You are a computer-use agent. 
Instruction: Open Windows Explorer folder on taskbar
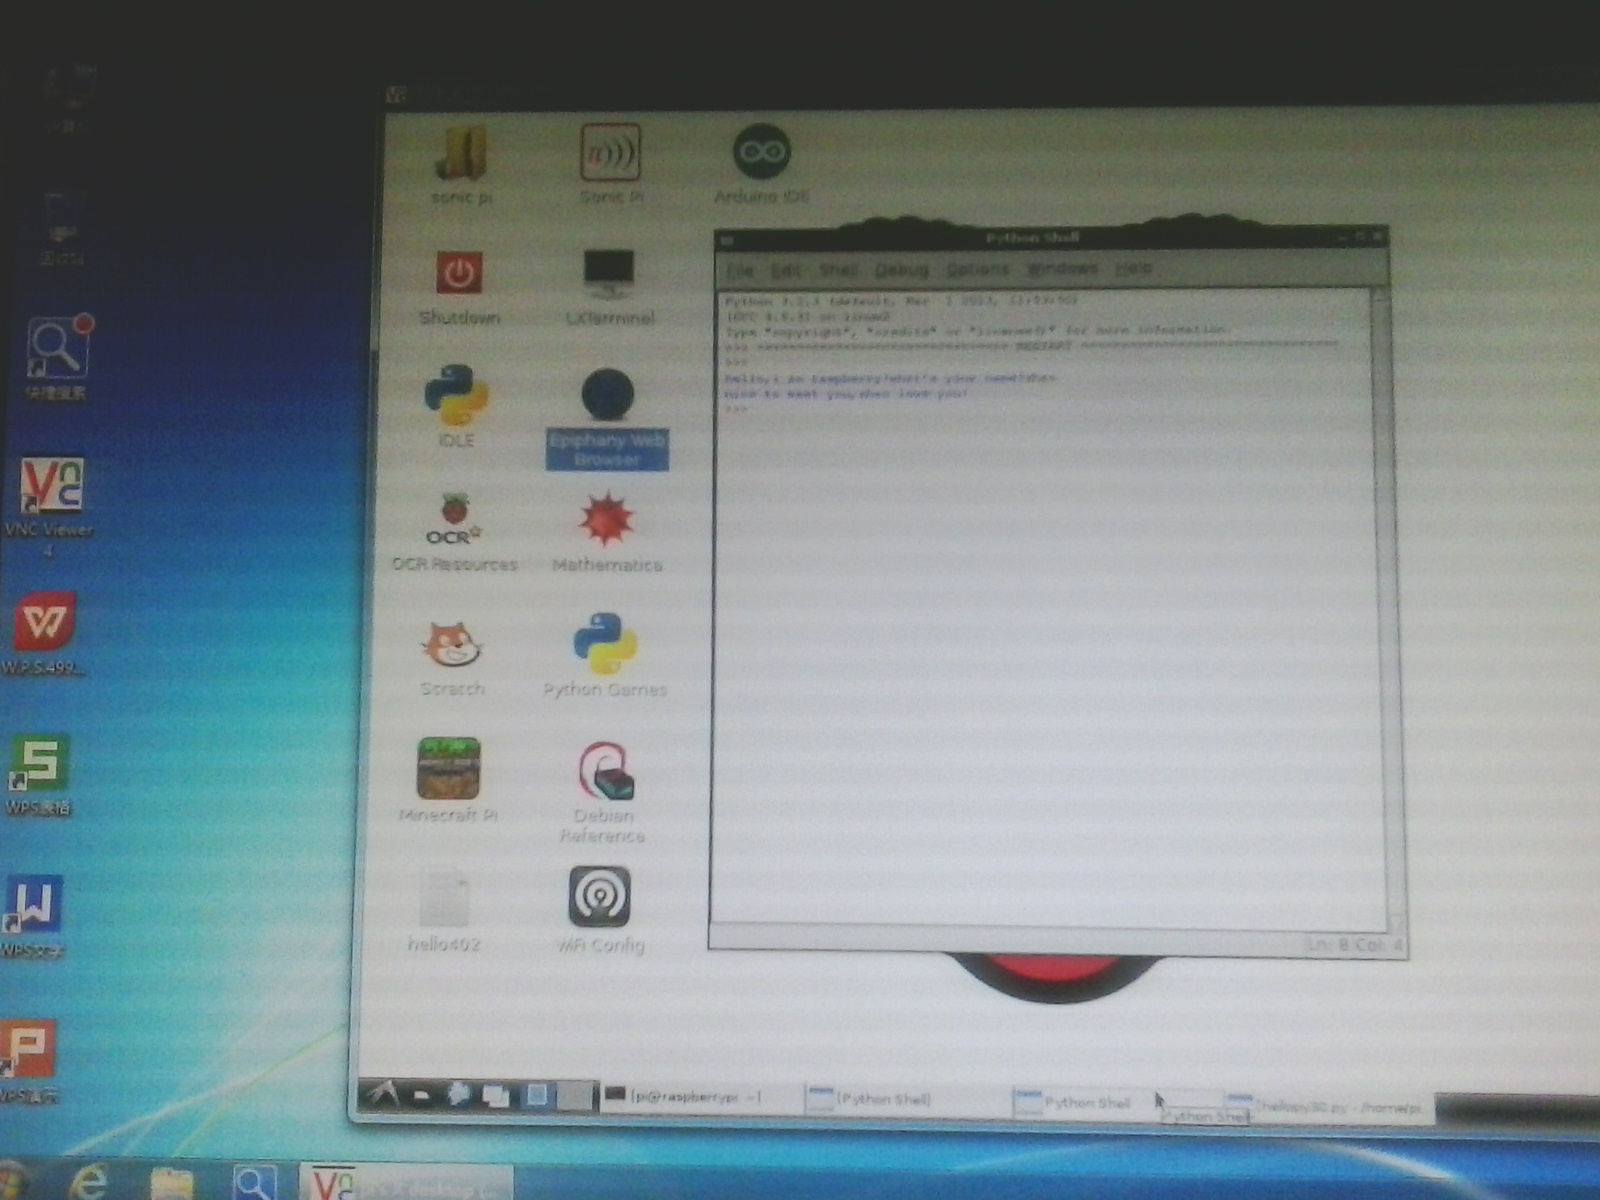[172, 1184]
